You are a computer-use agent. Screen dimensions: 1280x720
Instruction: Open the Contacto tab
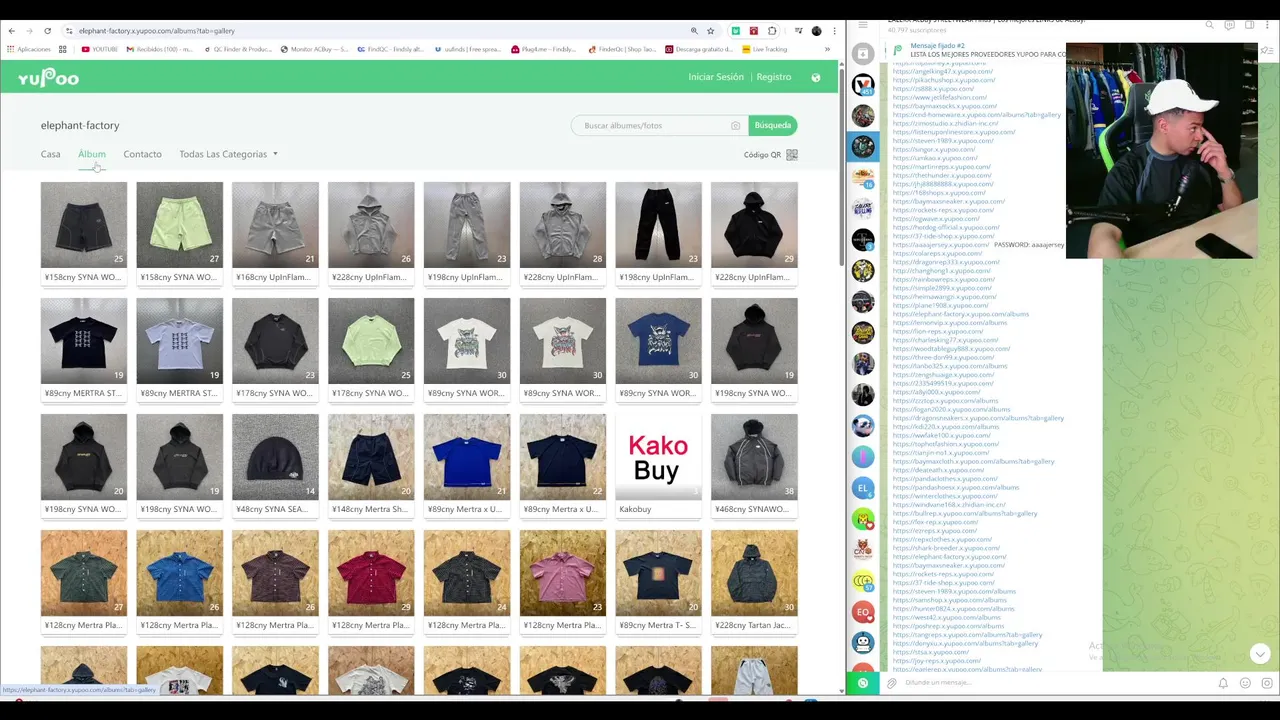tap(142, 155)
